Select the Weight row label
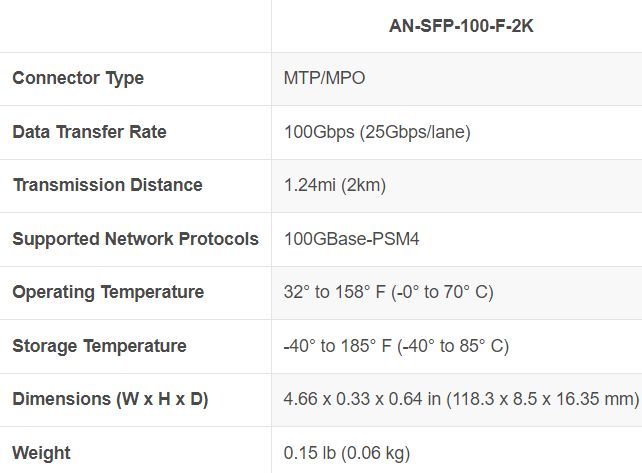The height and width of the screenshot is (473, 642). [x=39, y=453]
